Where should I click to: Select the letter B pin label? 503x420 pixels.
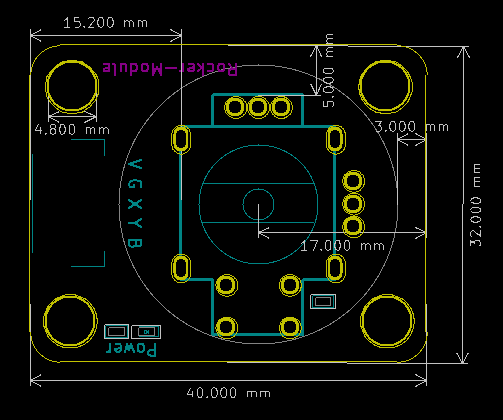tap(135, 243)
